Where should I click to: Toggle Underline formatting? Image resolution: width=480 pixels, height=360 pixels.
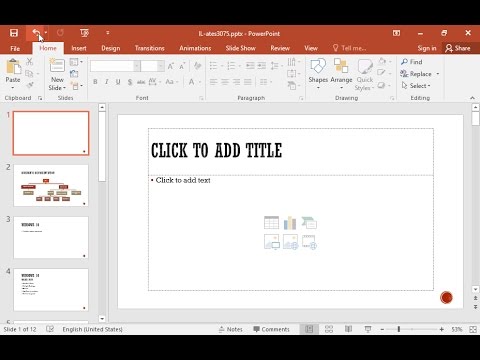pyautogui.click(x=118, y=82)
